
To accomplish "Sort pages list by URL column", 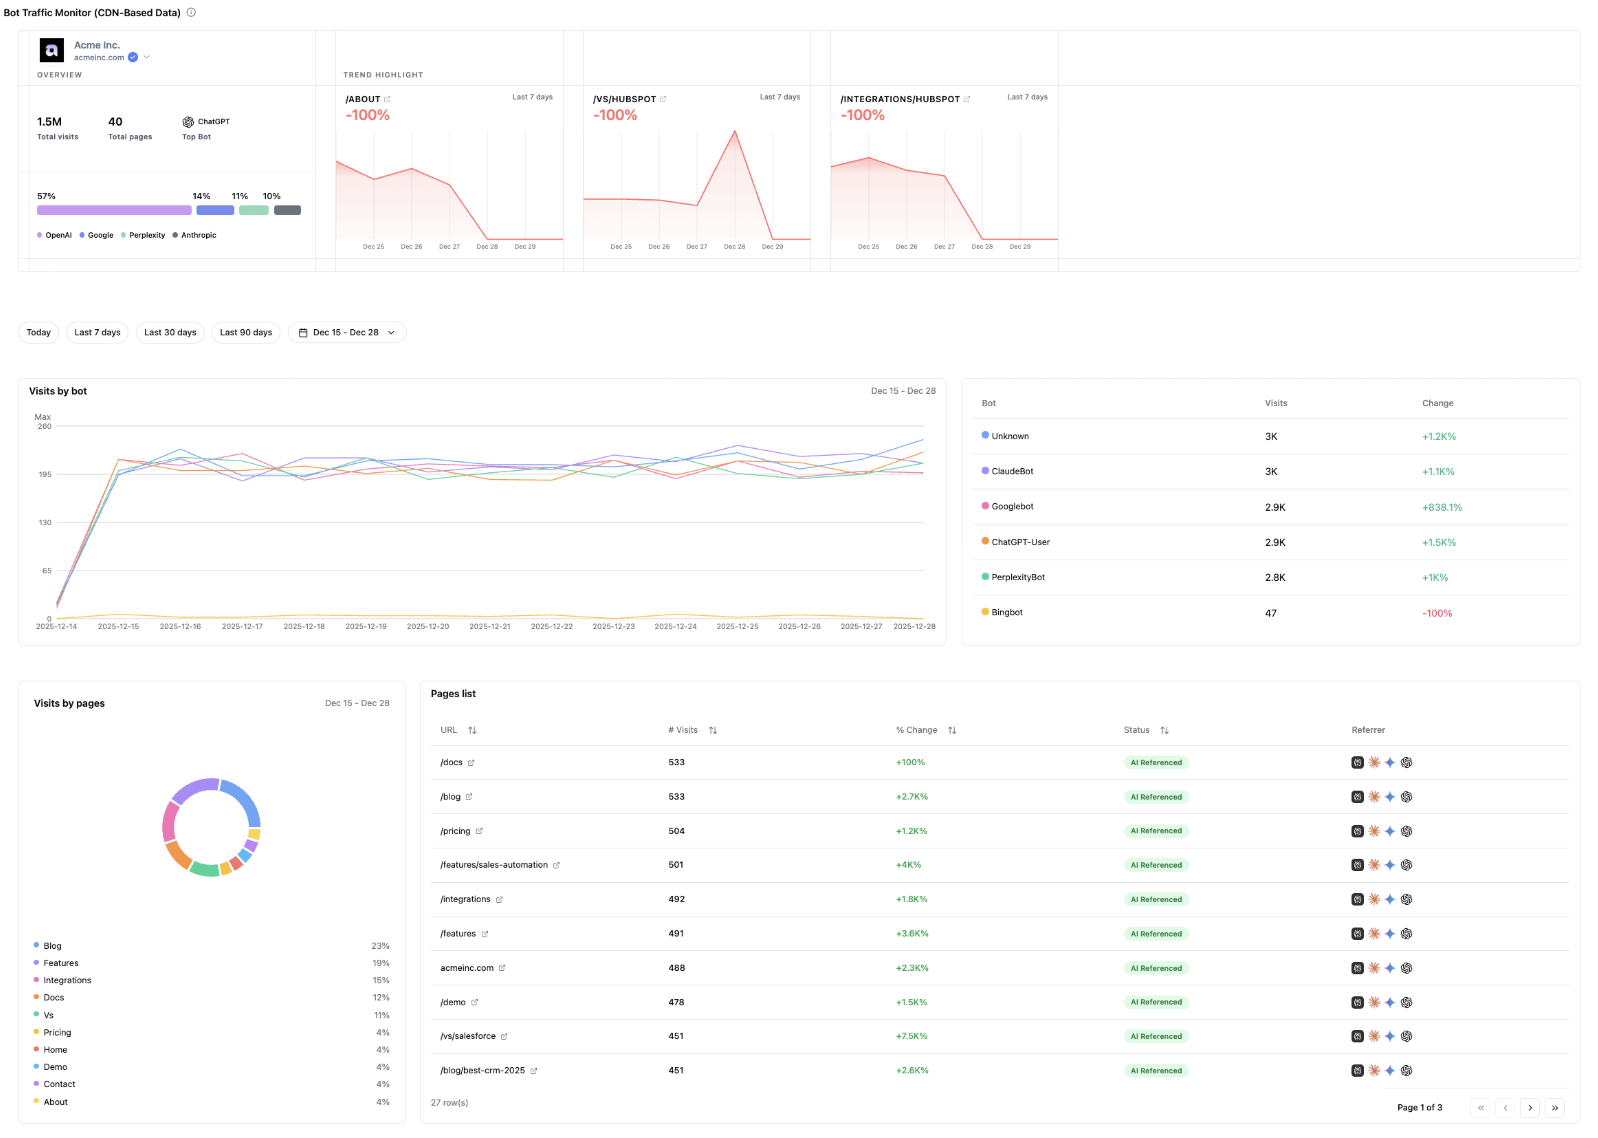I will point(472,730).
